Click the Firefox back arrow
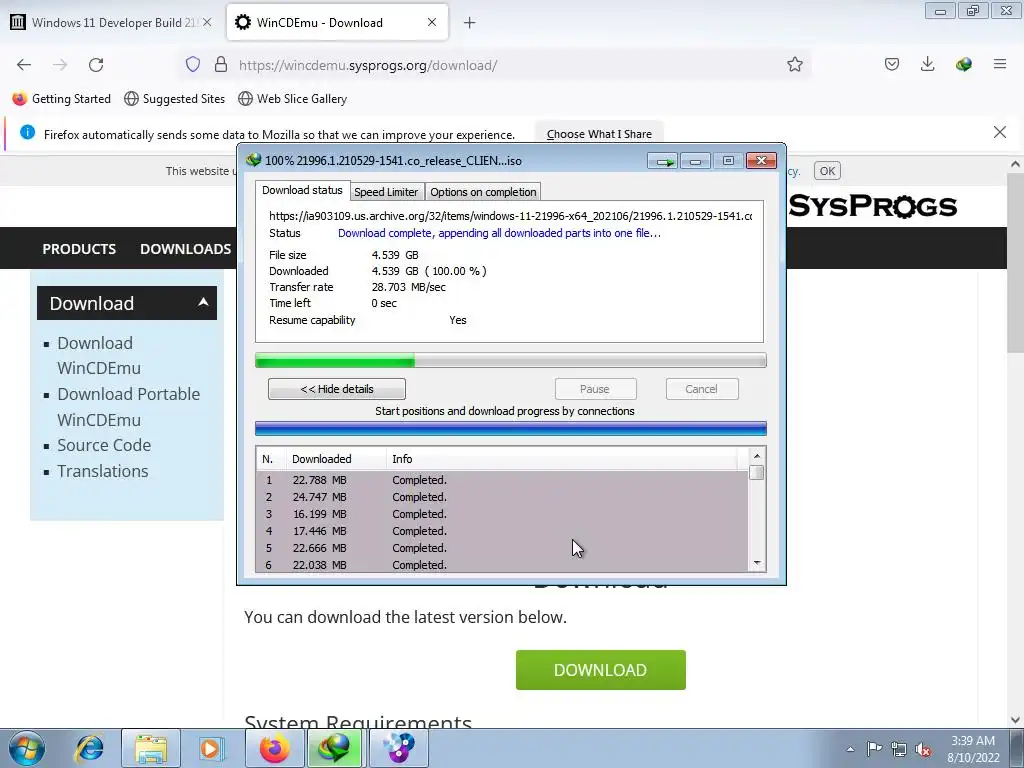Screen dimensions: 1024x768 click(24, 65)
